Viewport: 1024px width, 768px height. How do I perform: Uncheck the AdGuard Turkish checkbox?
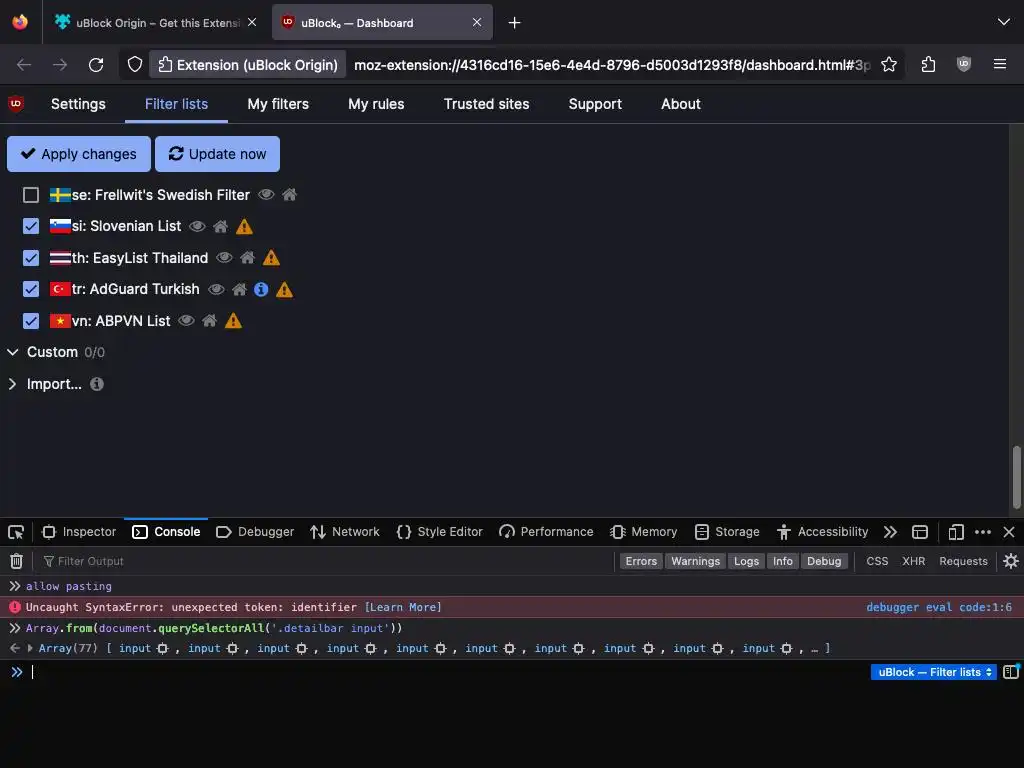31,289
